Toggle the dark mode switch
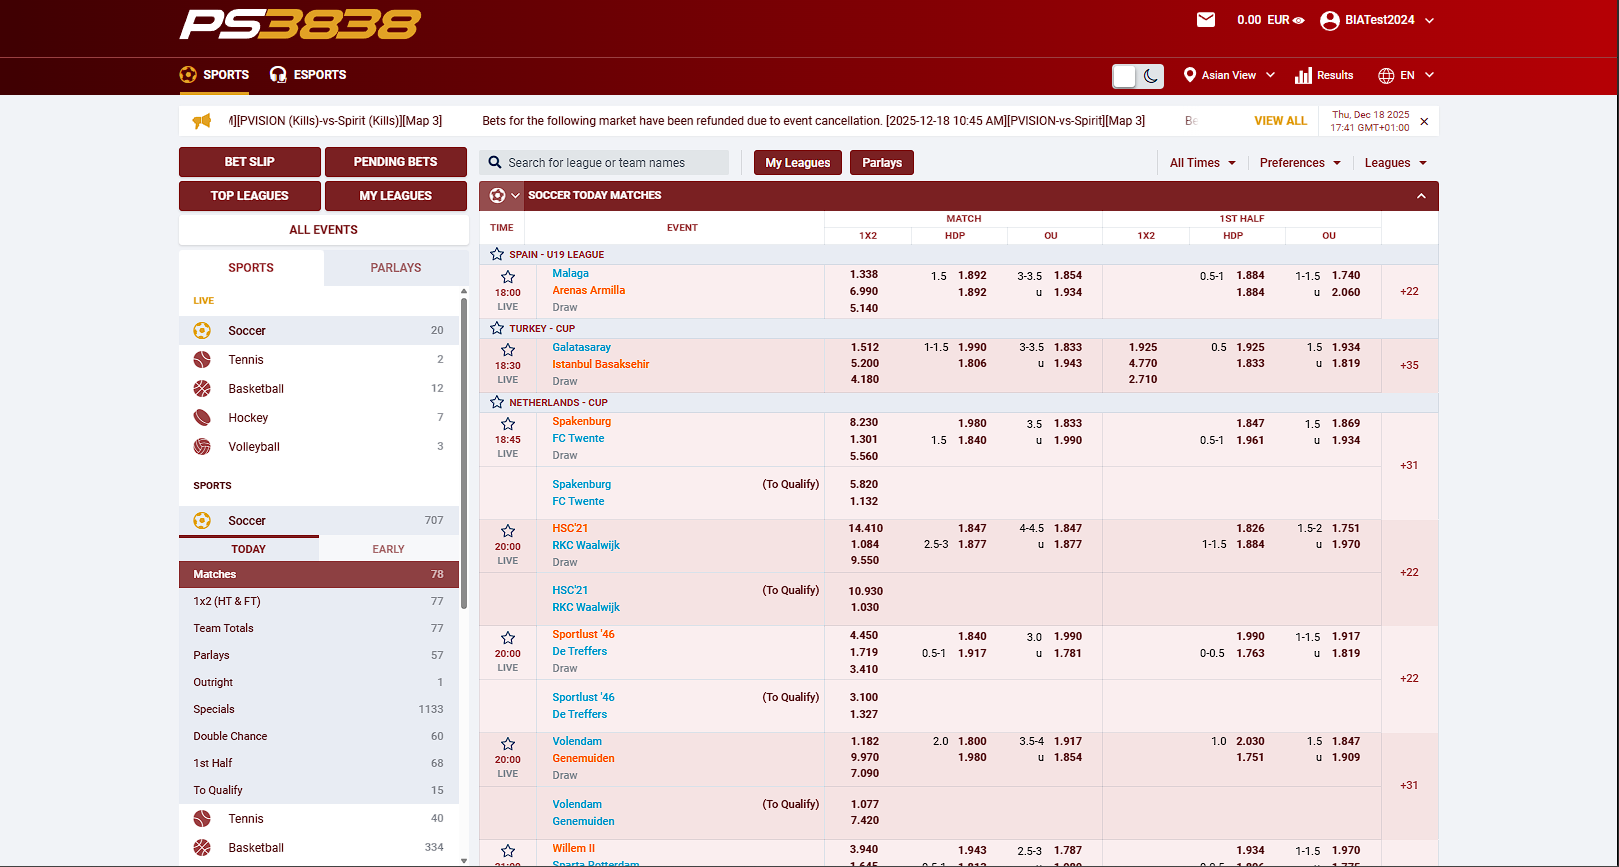Viewport: 1619px width, 867px height. click(x=1138, y=76)
